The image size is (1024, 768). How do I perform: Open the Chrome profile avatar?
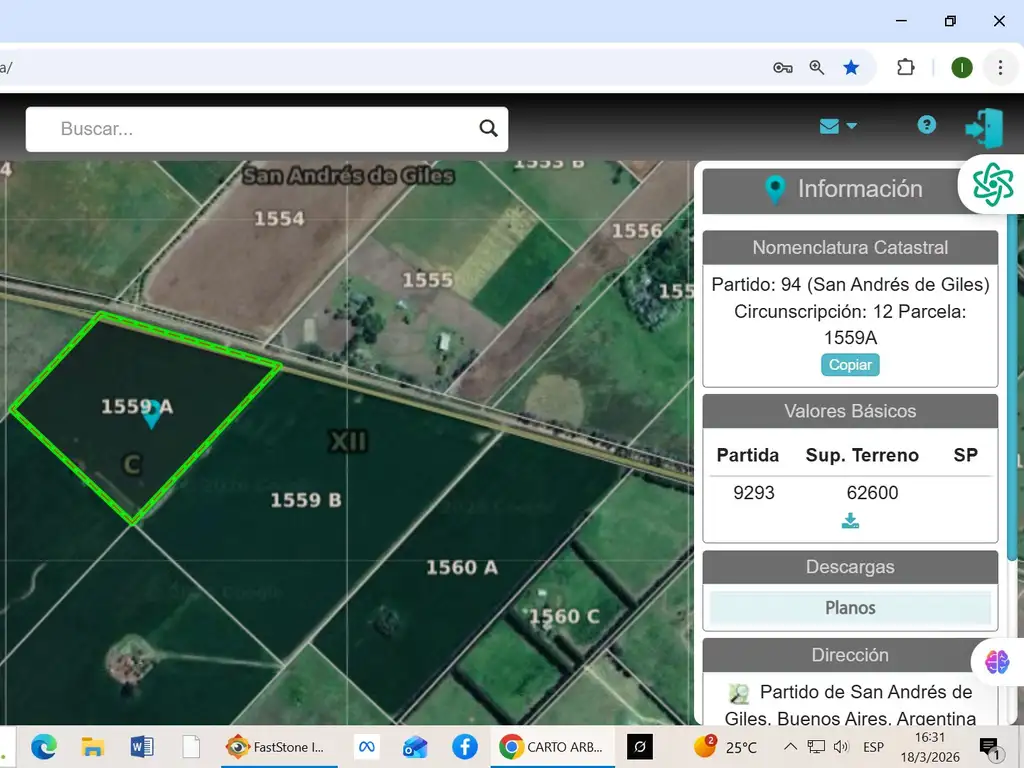(961, 67)
